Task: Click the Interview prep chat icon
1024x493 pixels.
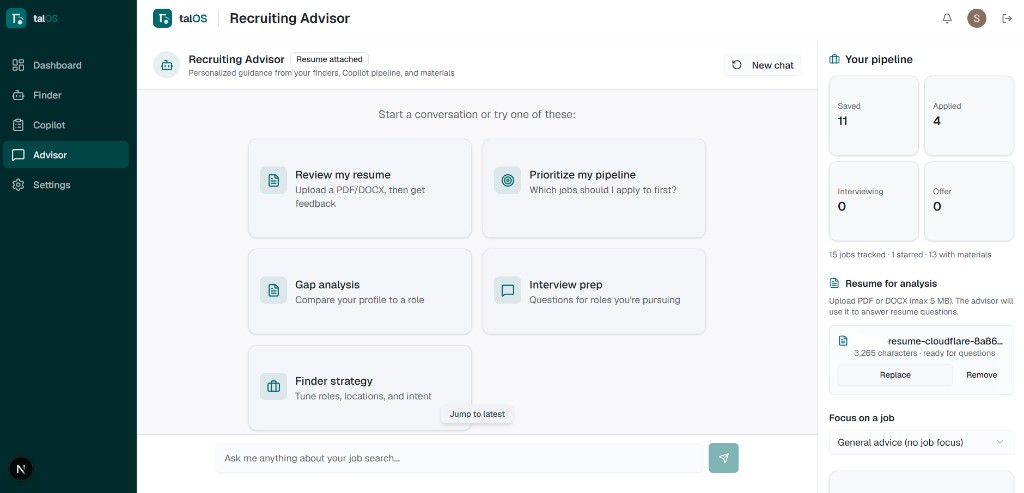Action: (507, 290)
